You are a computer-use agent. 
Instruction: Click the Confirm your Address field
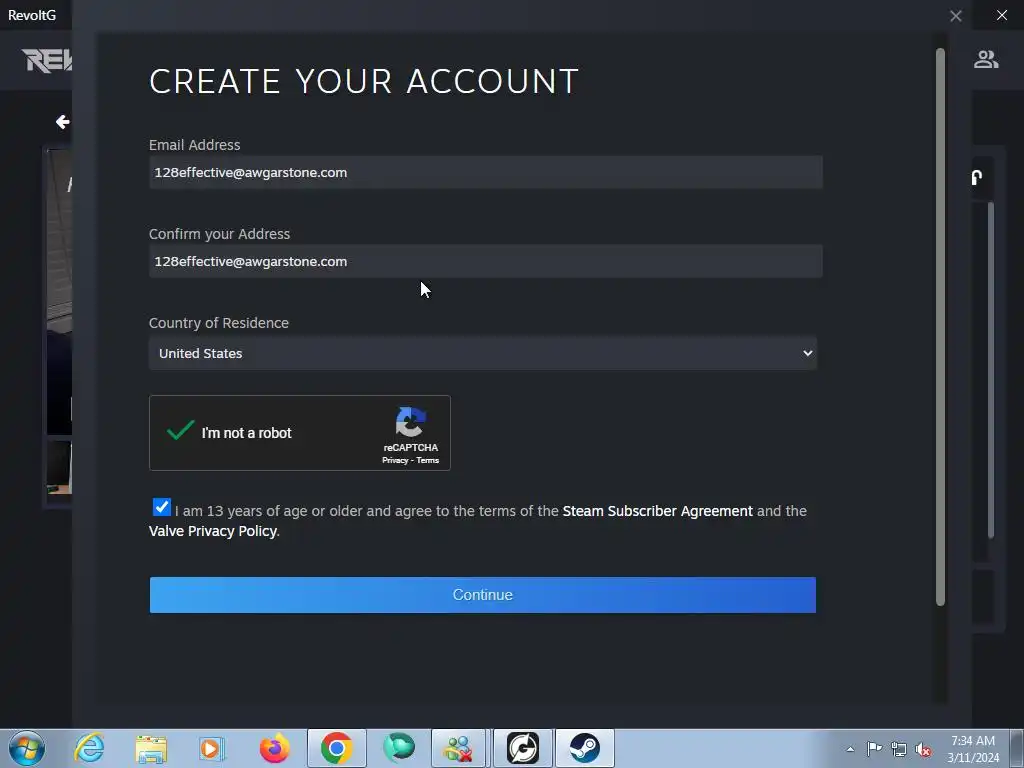485,261
